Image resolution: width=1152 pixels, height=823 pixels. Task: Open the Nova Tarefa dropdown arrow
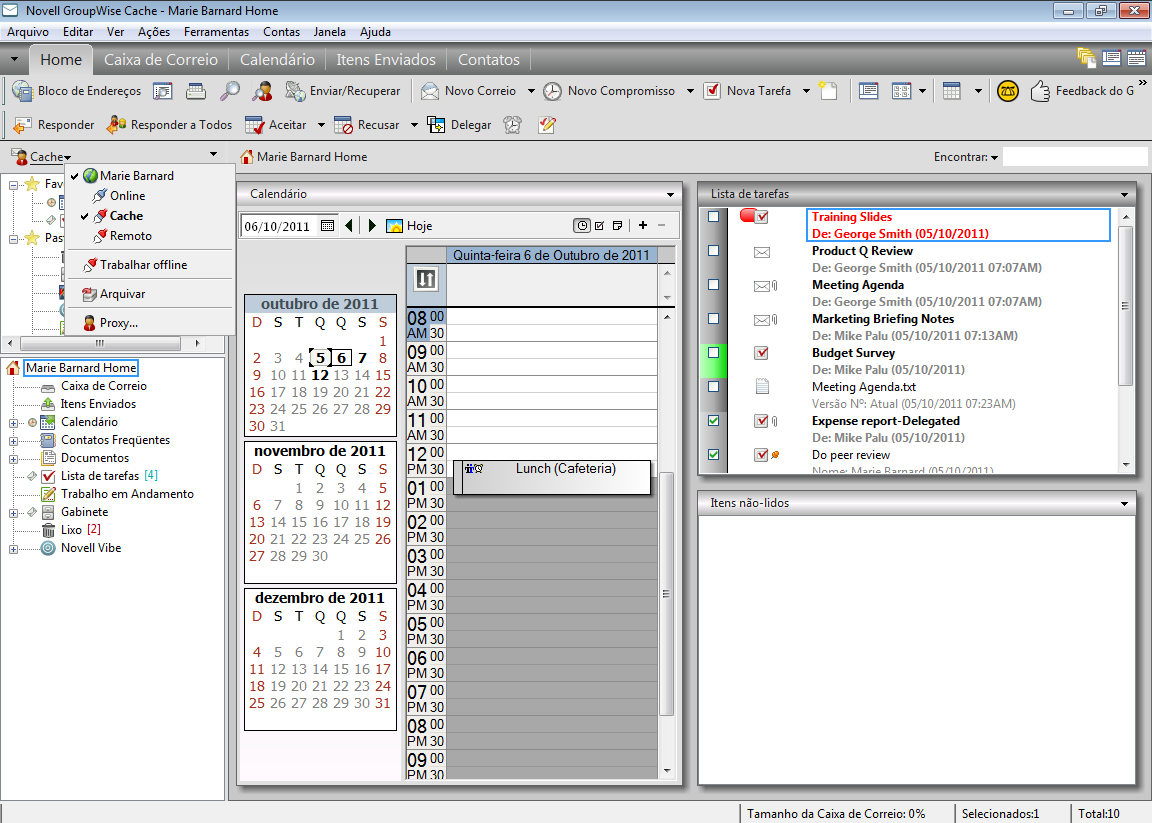click(805, 91)
